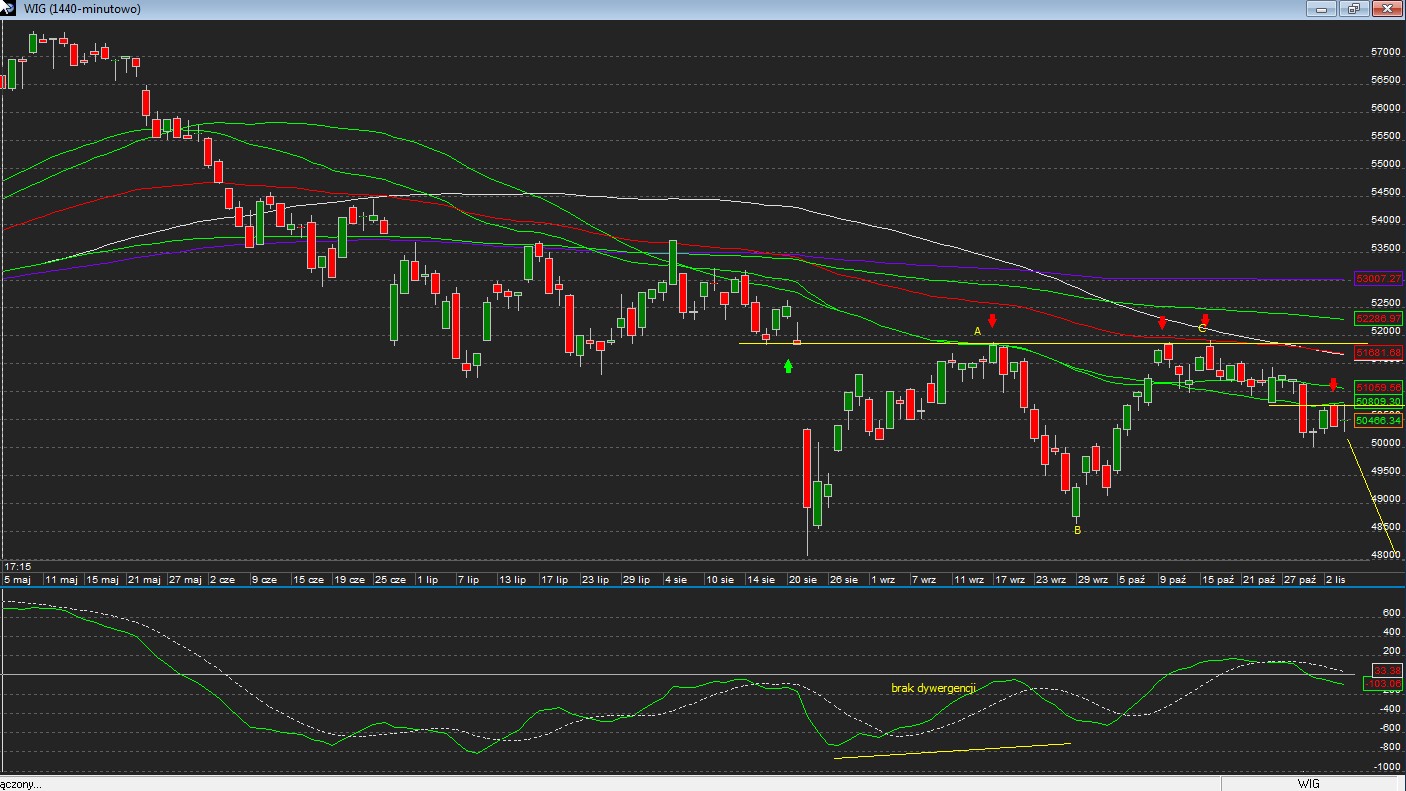The image size is (1406, 791).
Task: Click the purple 53007.27 price tag
Action: click(x=1378, y=279)
